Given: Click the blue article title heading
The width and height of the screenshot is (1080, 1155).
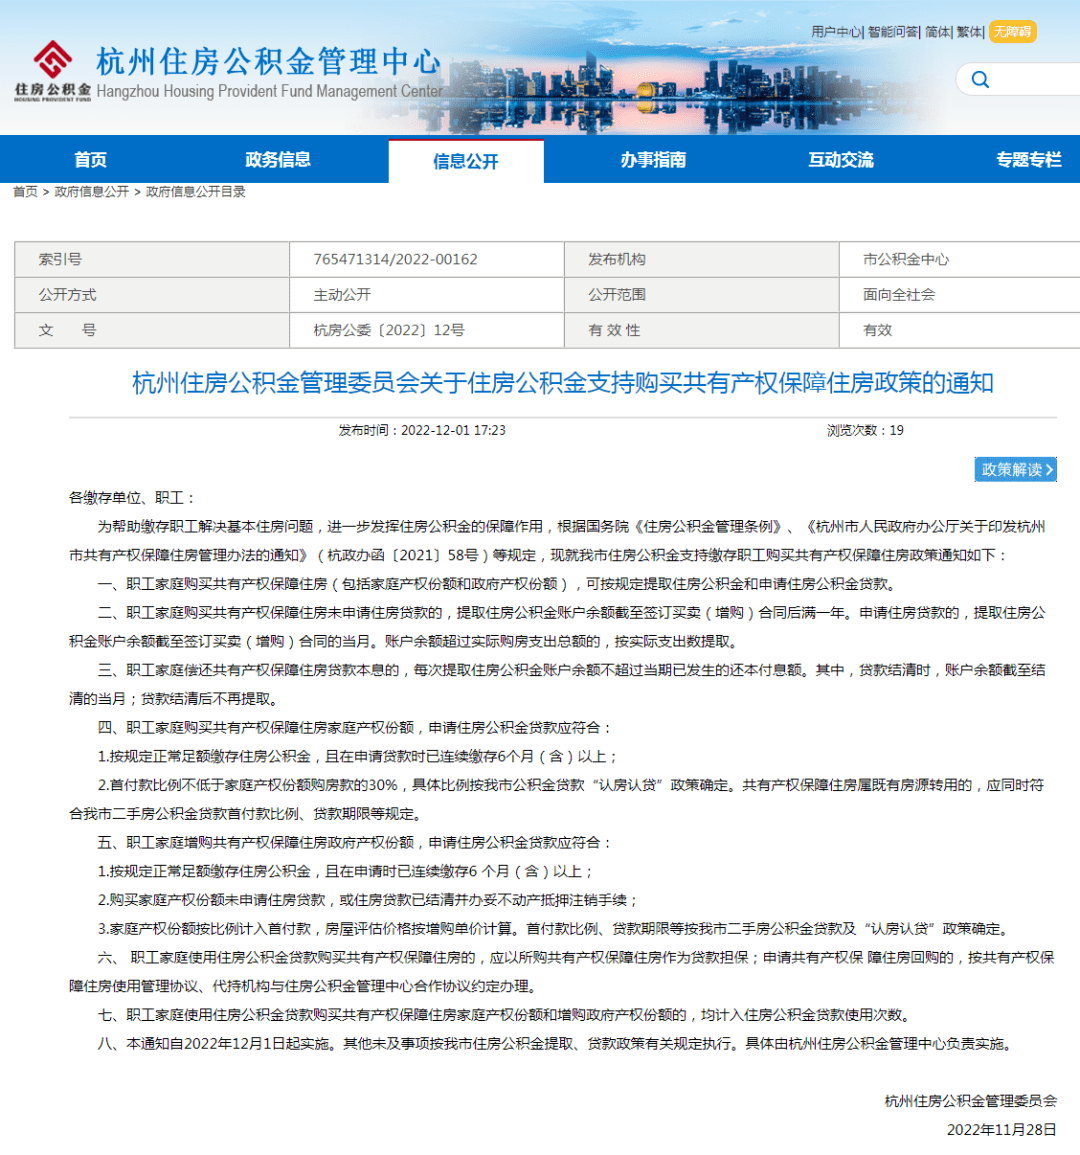Looking at the screenshot, I should tap(563, 383).
